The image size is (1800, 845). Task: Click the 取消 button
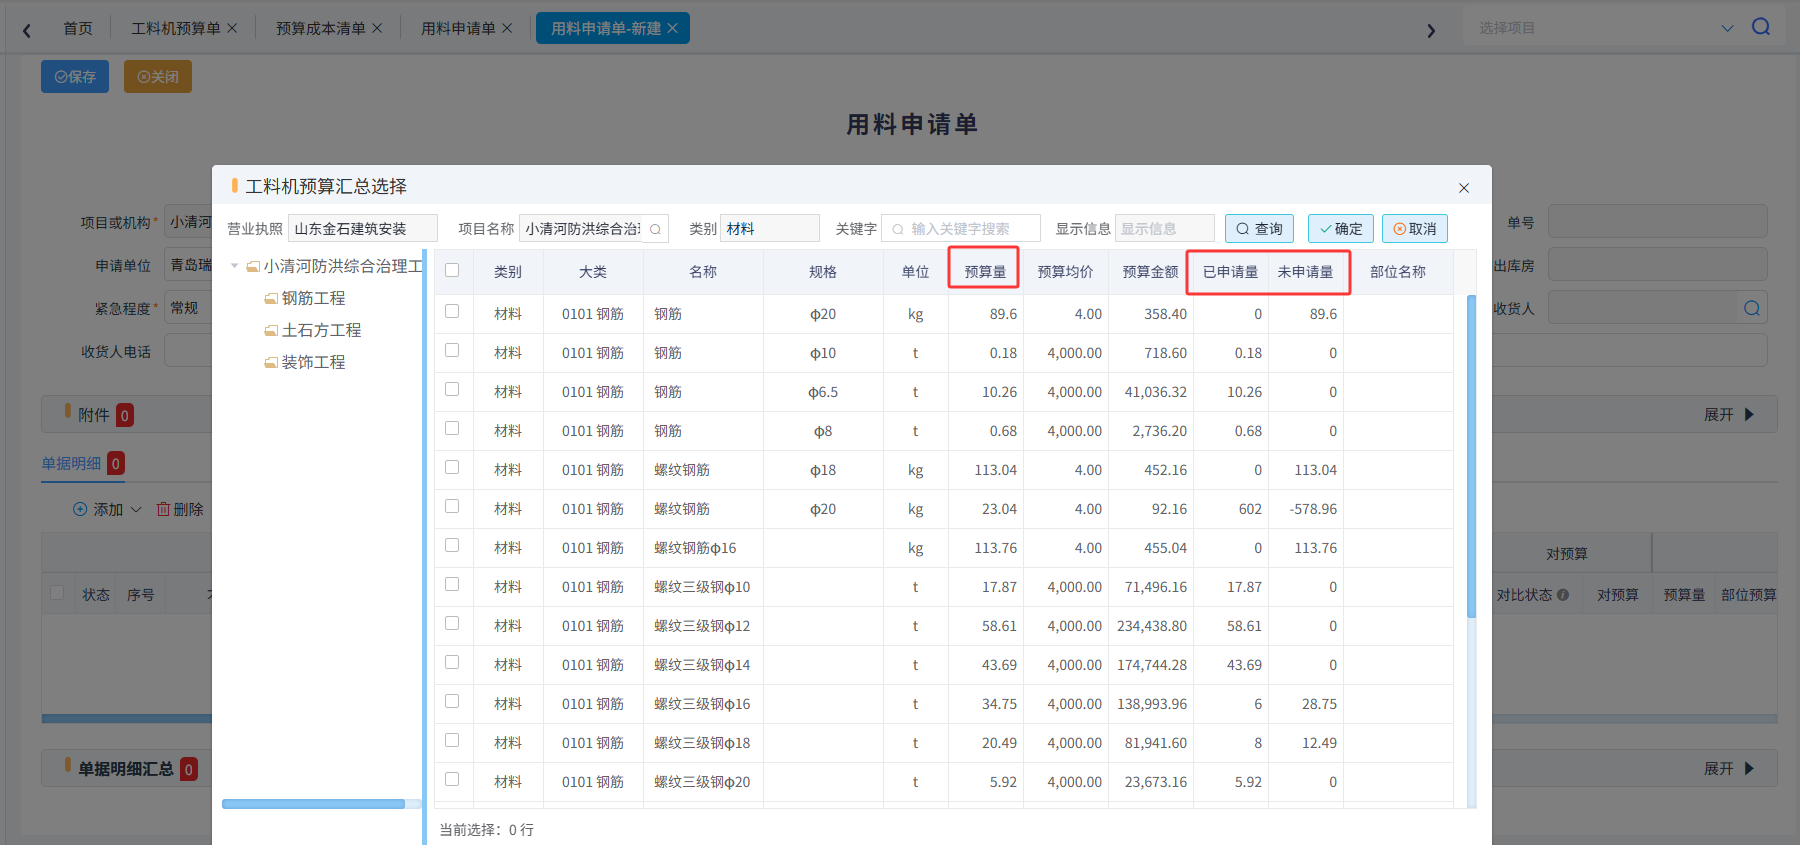tap(1415, 229)
